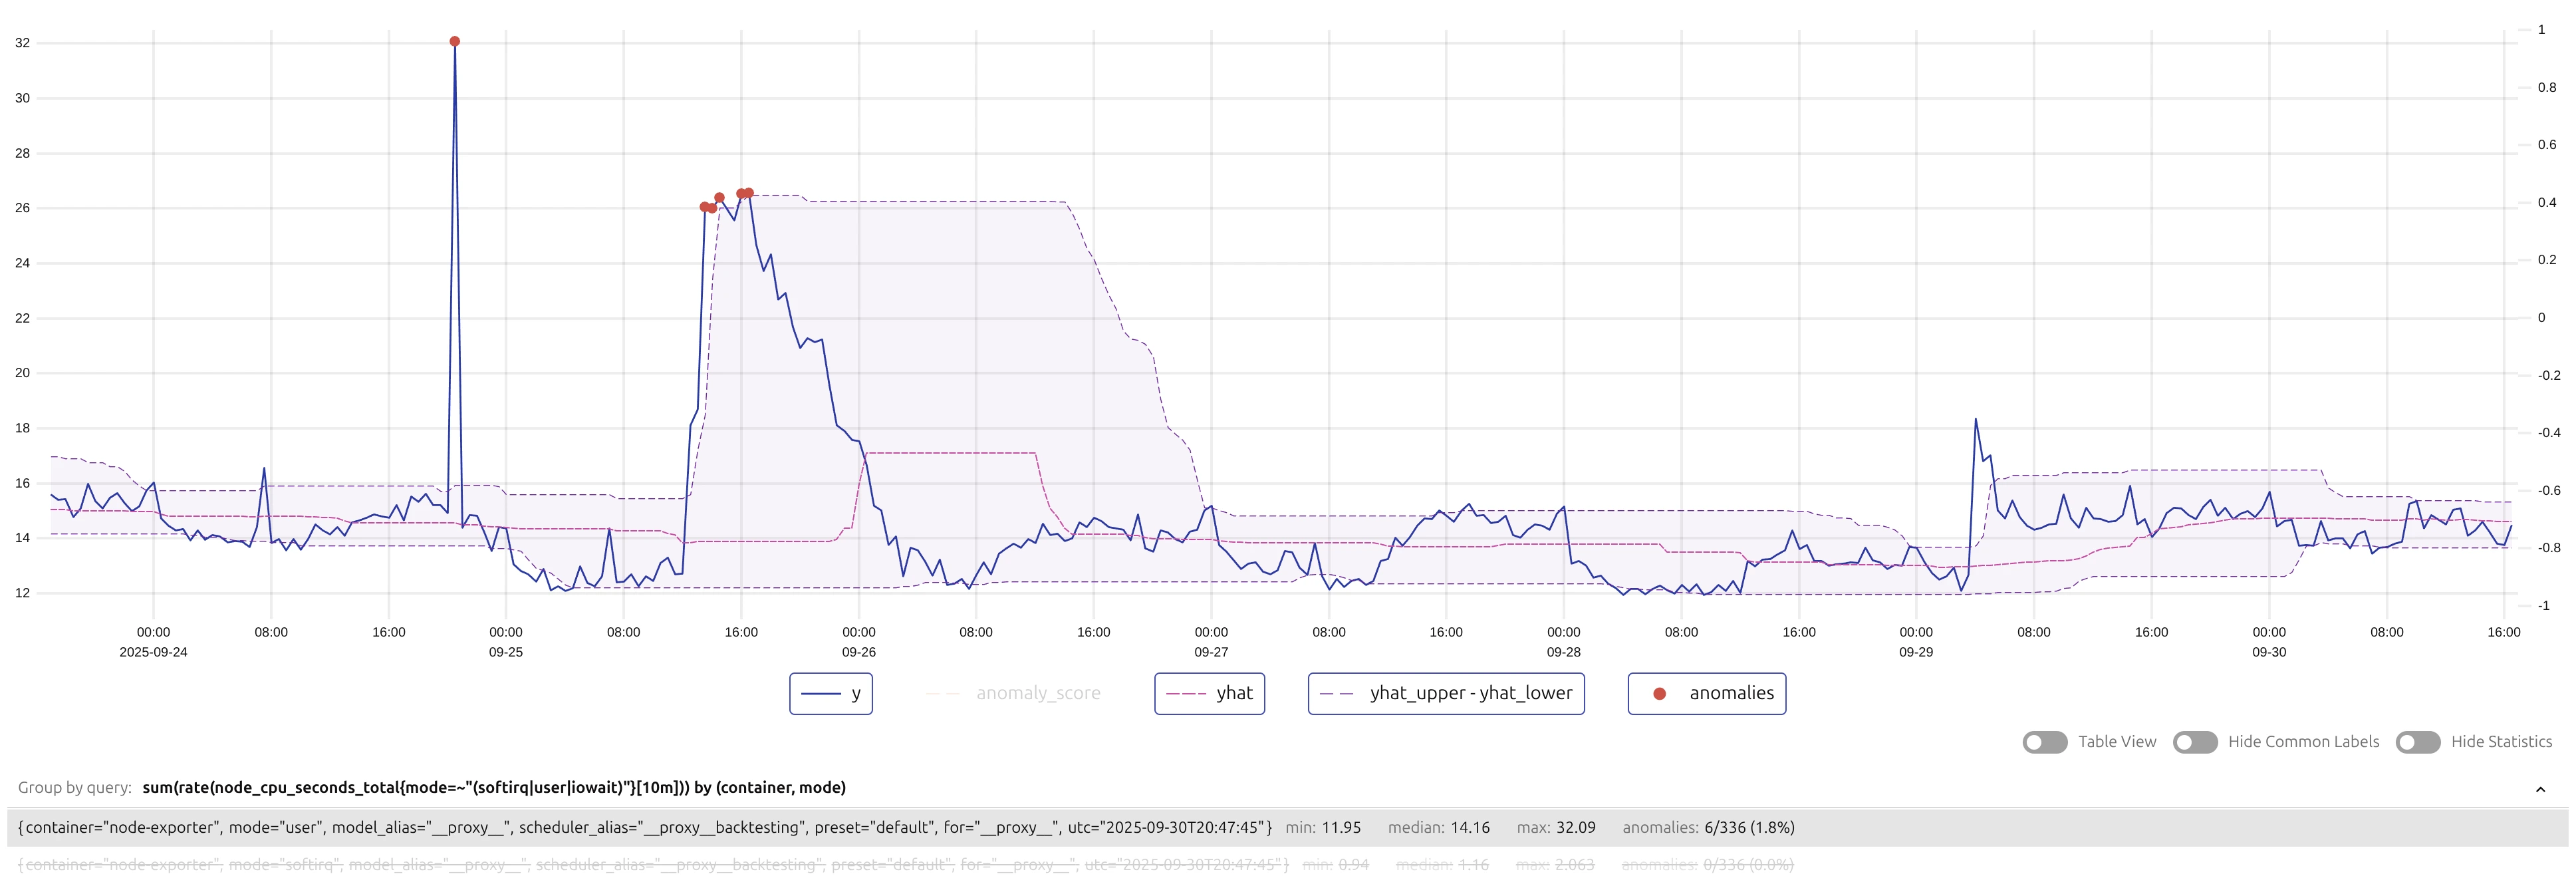
Task: Click the anomaly dot at the 32 peak
Action: (455, 42)
